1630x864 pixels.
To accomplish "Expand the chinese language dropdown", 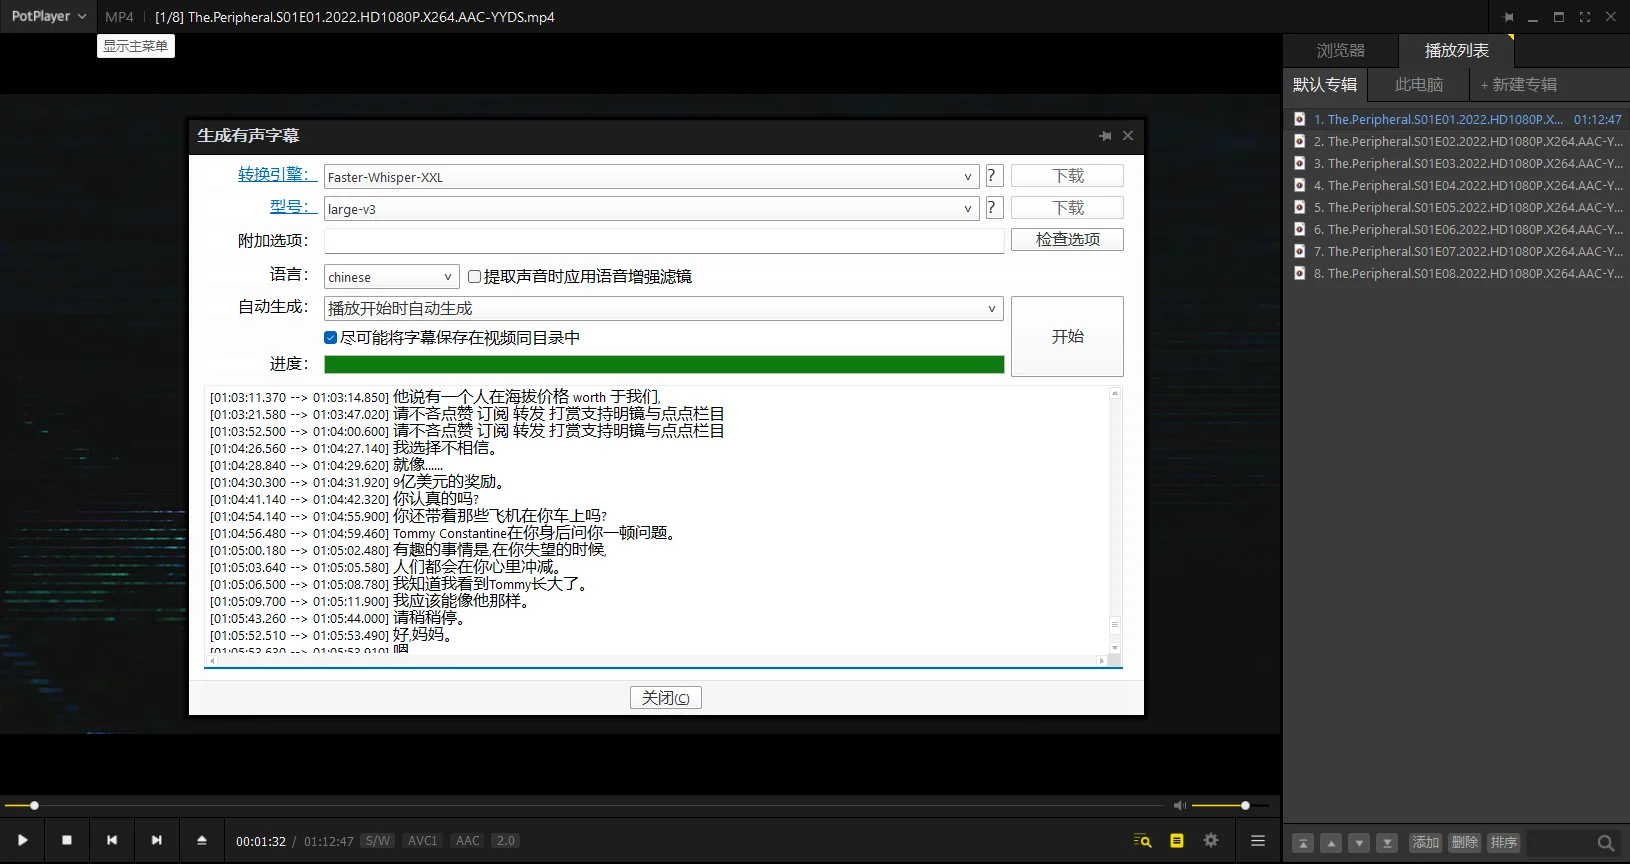I will pos(447,277).
